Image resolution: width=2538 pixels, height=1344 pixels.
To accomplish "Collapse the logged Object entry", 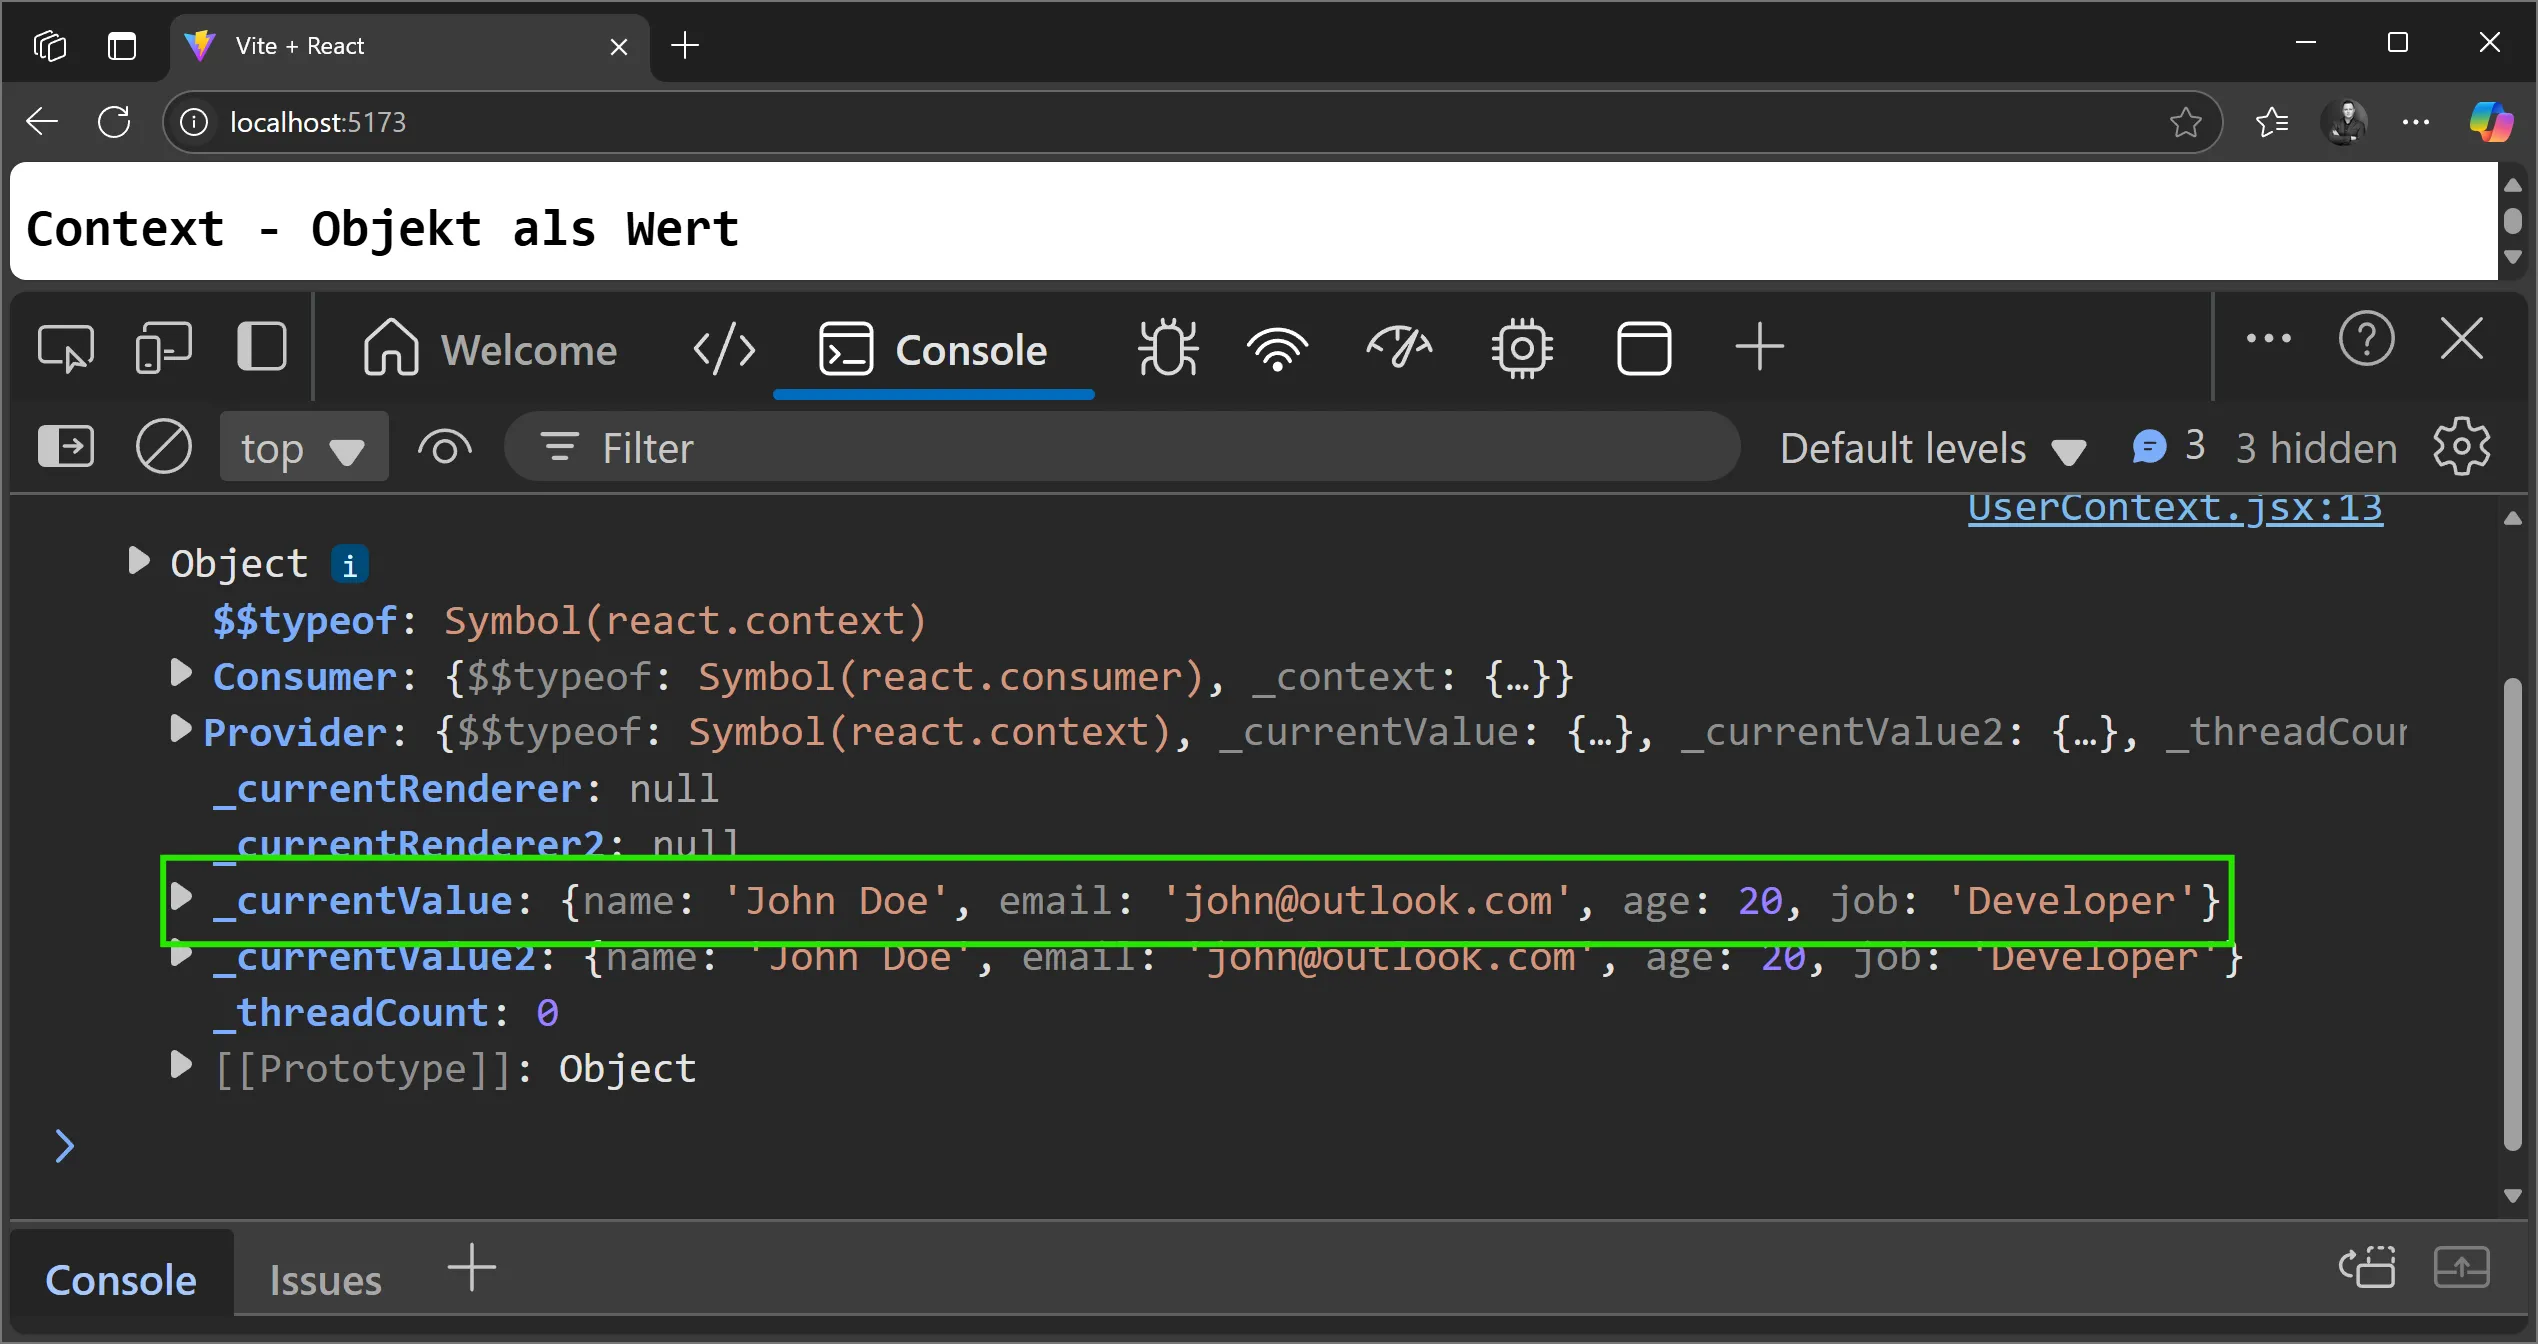I will point(138,561).
